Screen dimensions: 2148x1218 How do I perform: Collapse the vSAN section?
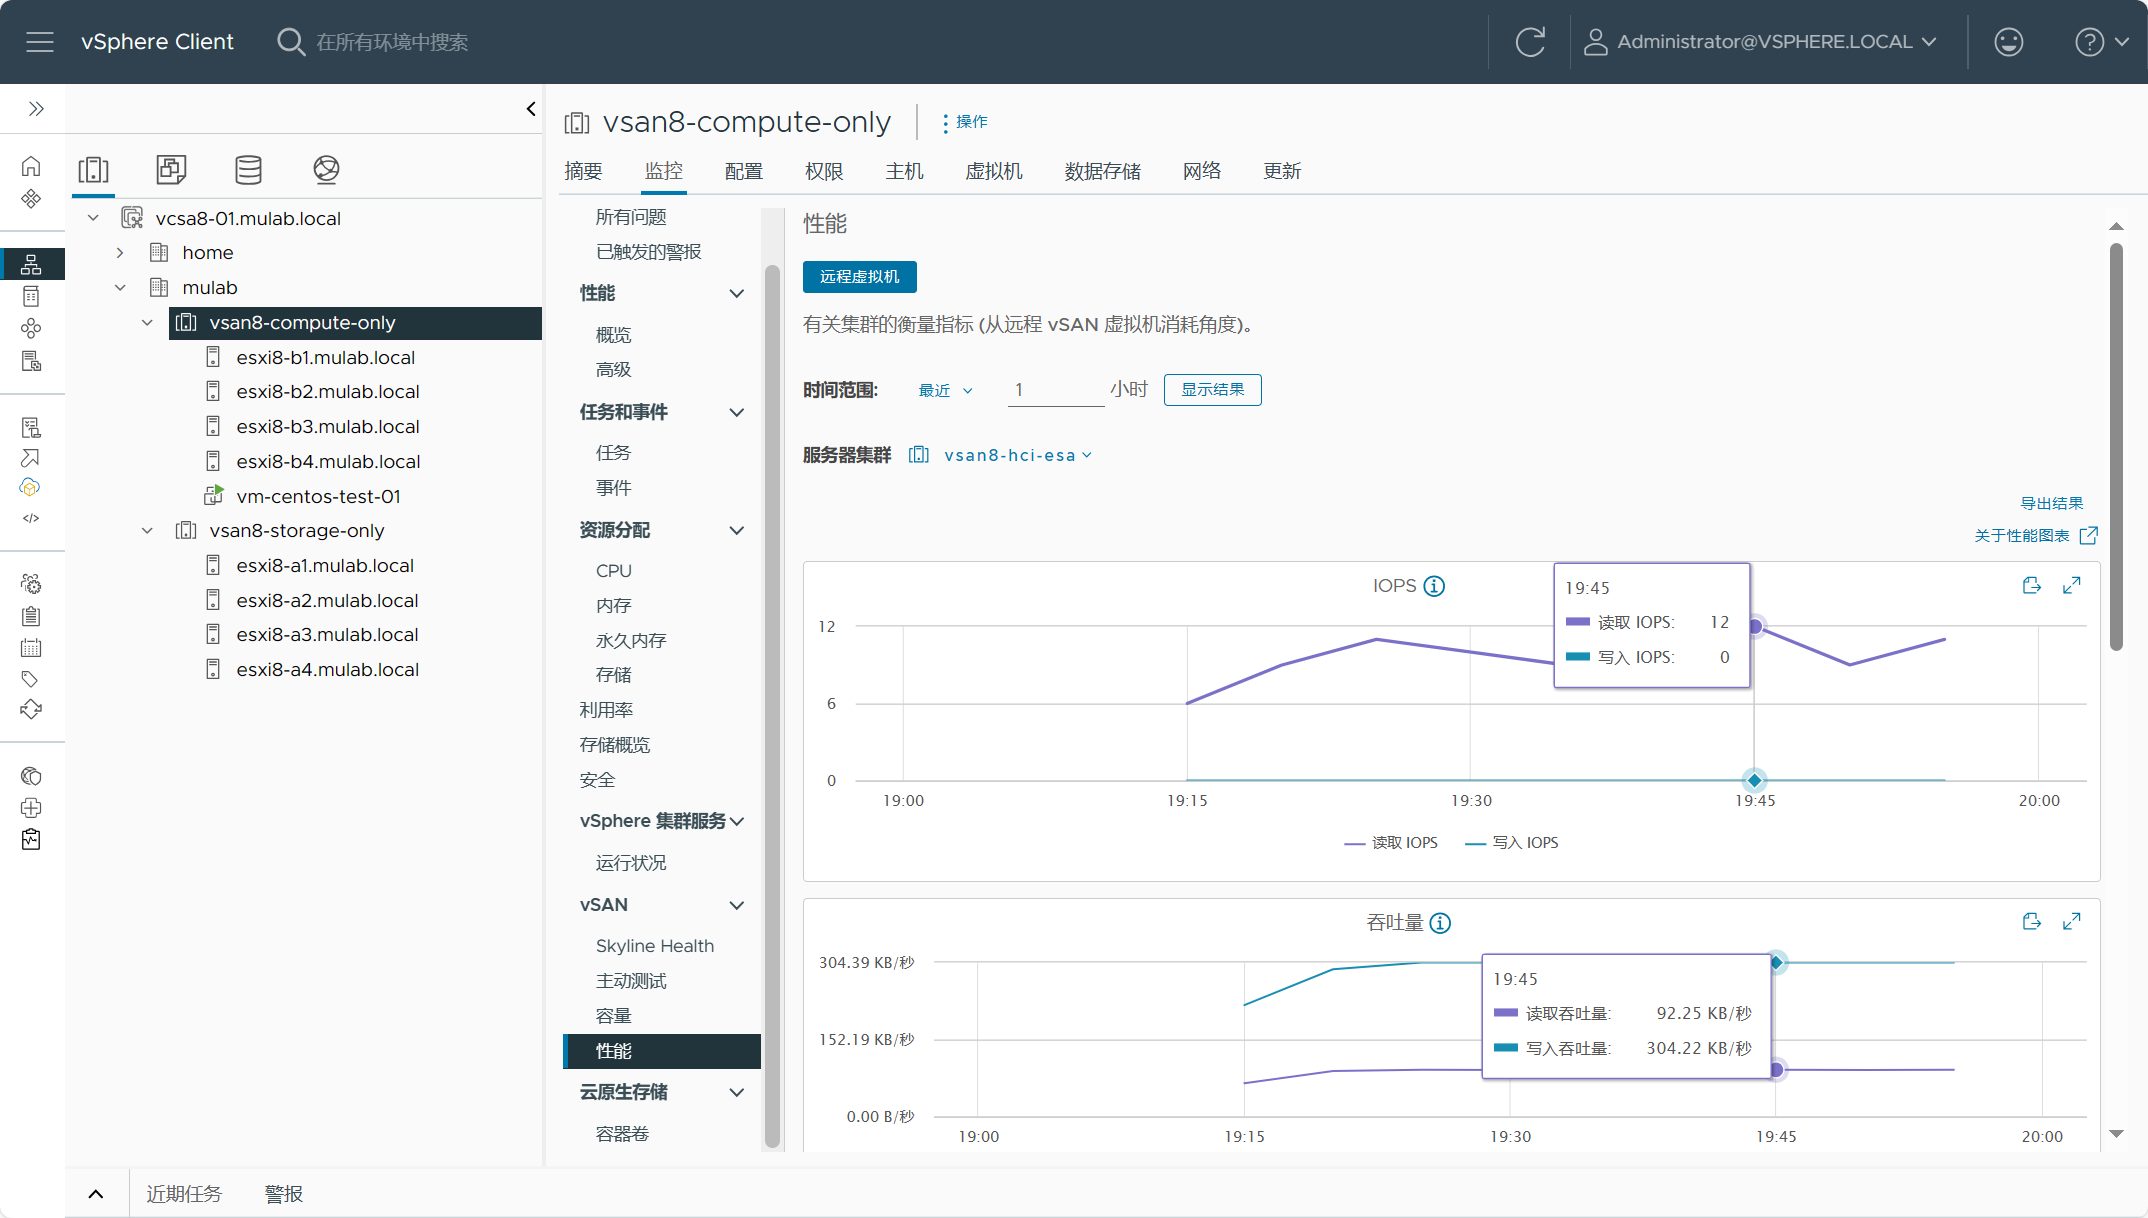coord(737,905)
